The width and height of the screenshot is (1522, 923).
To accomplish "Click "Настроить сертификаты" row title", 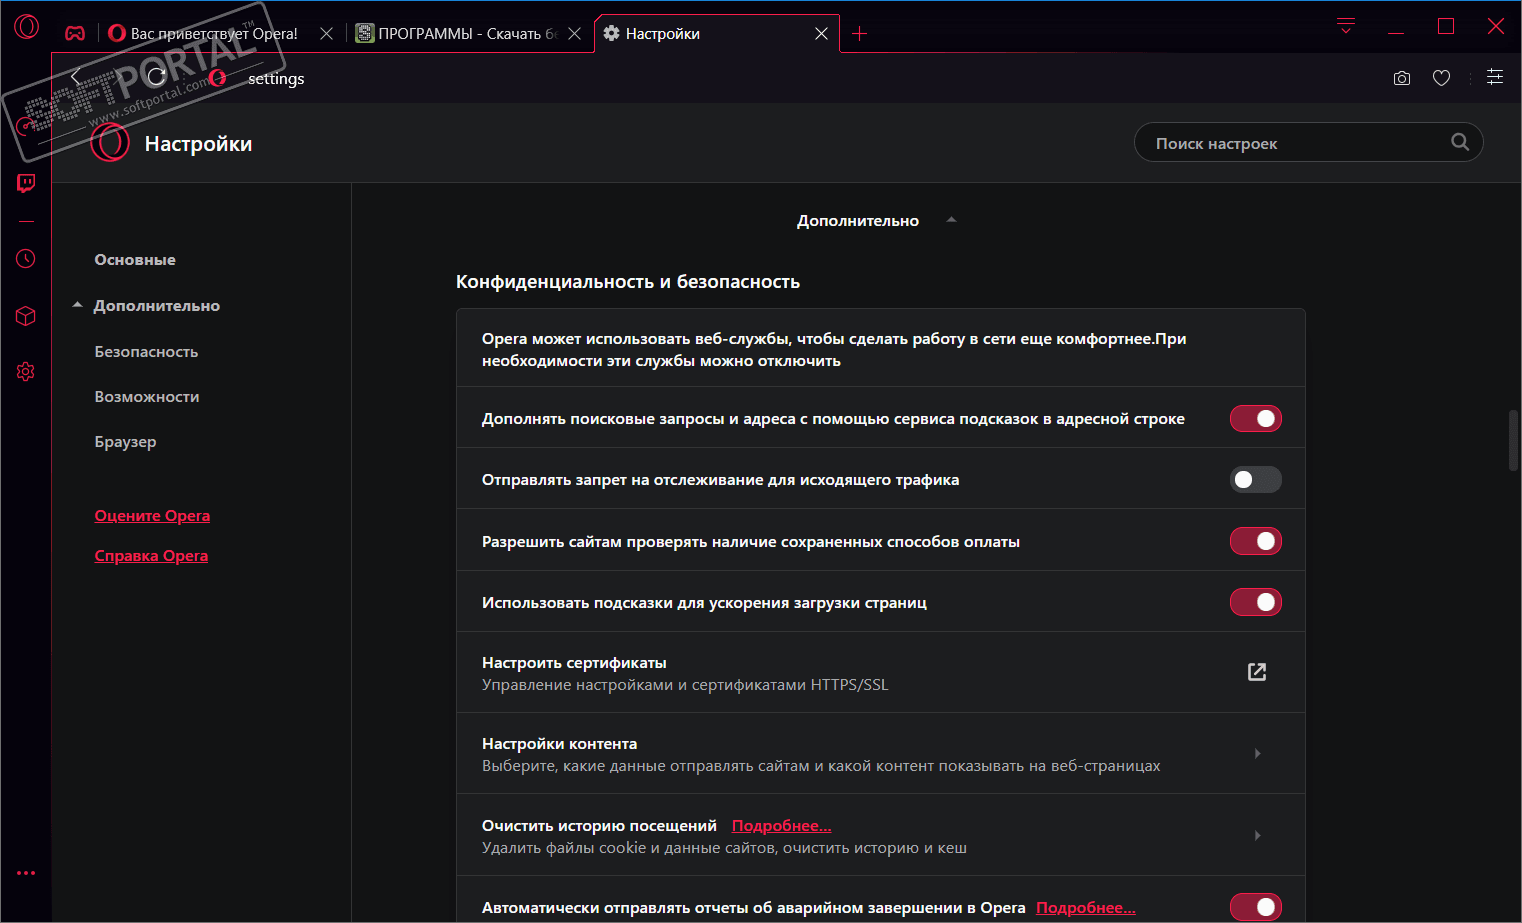I will pos(574,663).
